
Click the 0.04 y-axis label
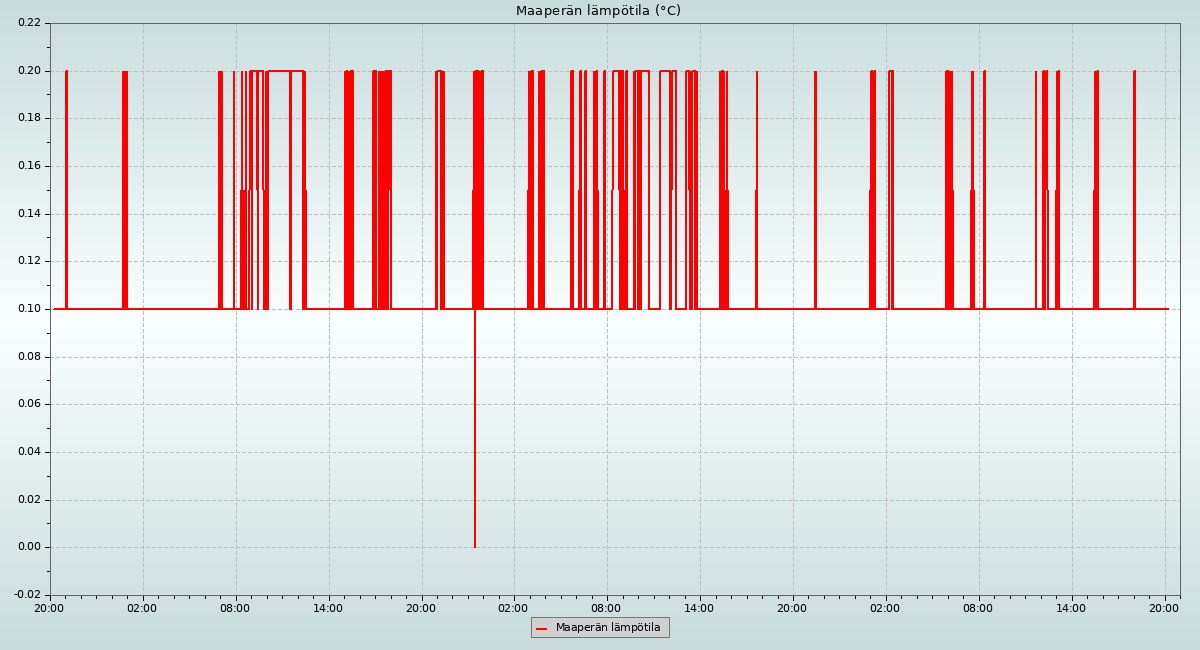pos(30,452)
